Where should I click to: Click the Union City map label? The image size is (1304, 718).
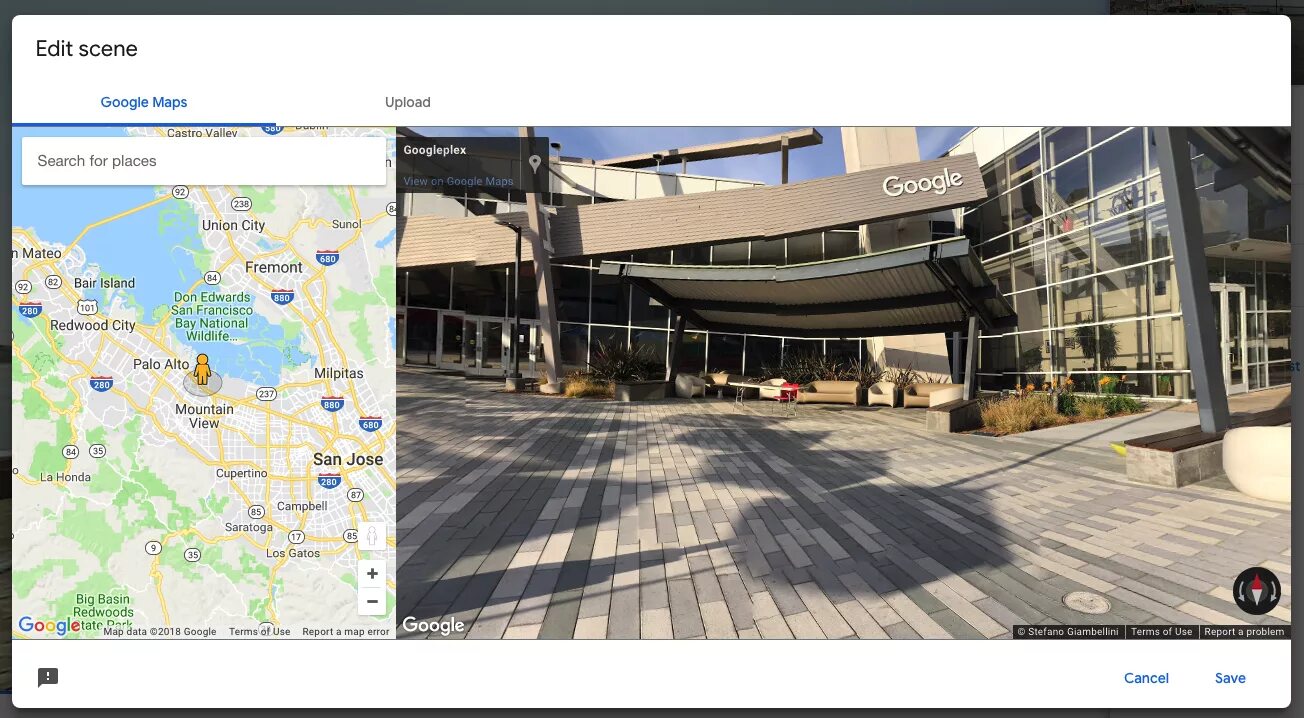click(x=234, y=225)
